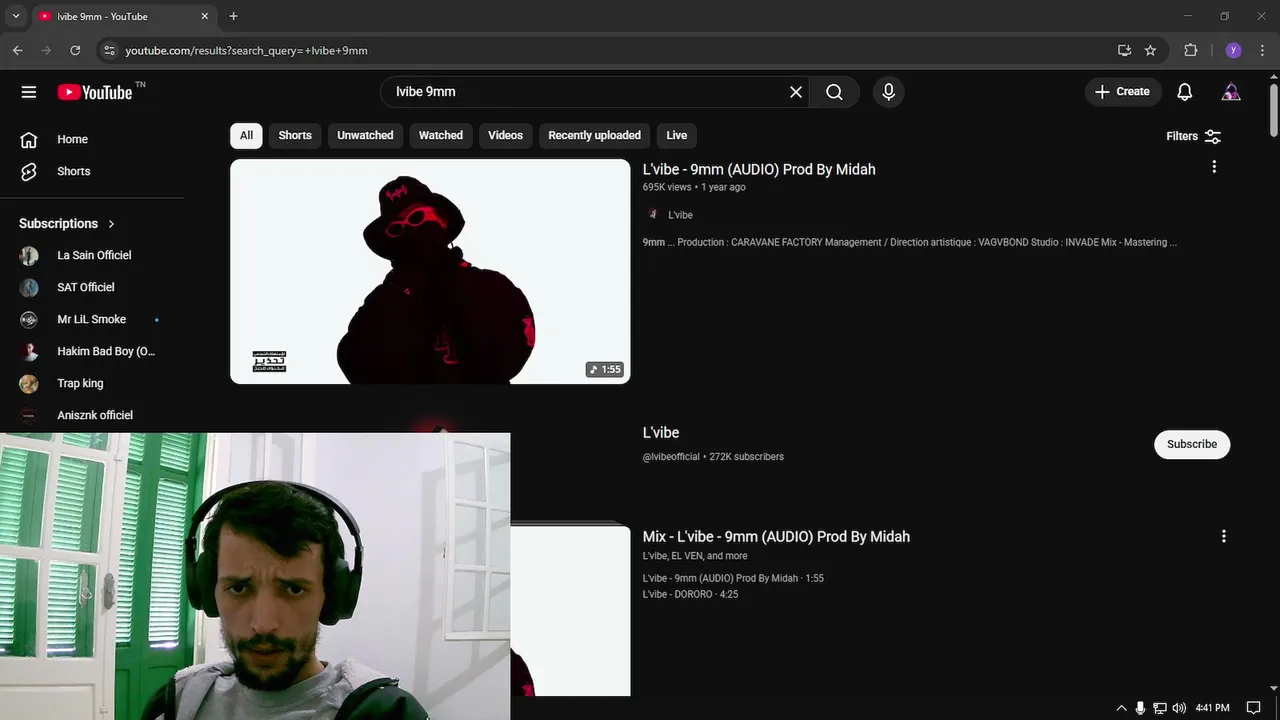Click the 4:41 PM taskbar clock
1280x720 pixels.
[x=1212, y=708]
